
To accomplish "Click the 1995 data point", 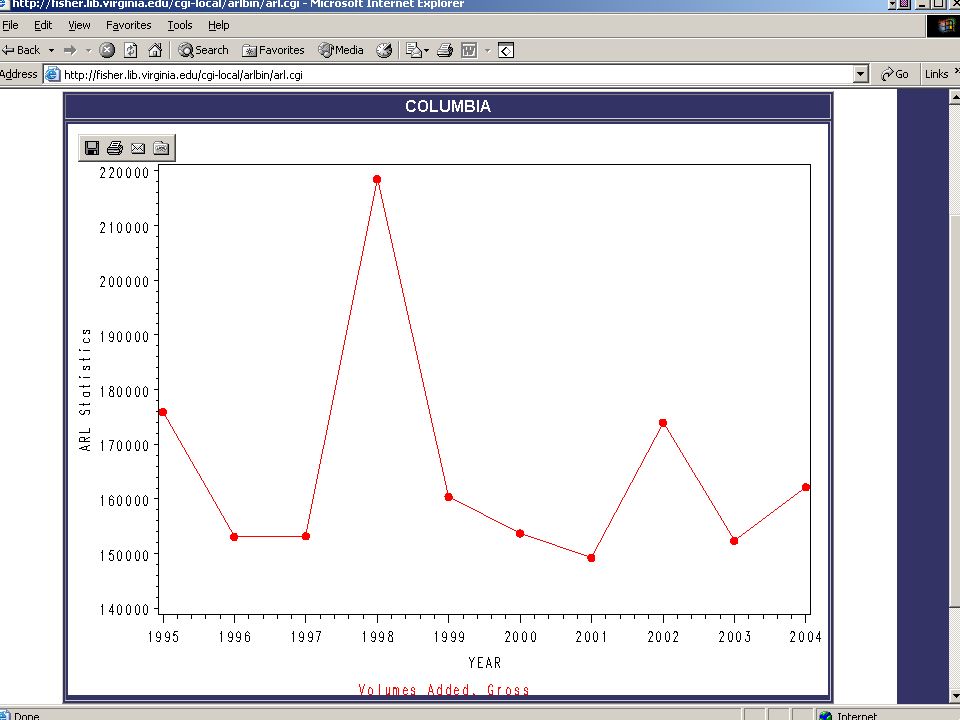I will click(x=163, y=412).
